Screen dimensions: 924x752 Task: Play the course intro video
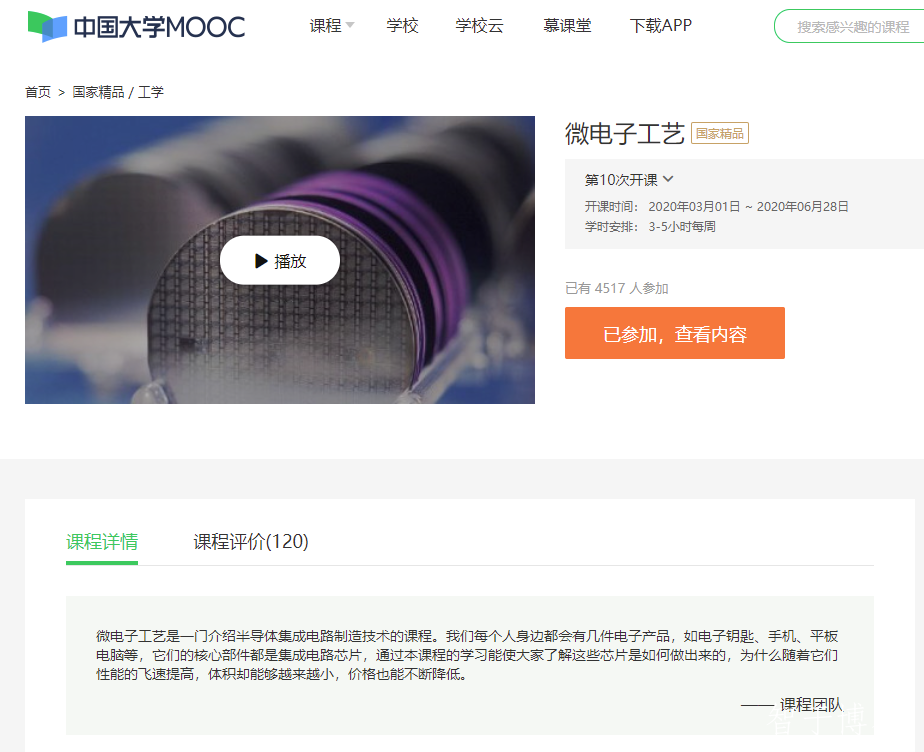pyautogui.click(x=280, y=260)
